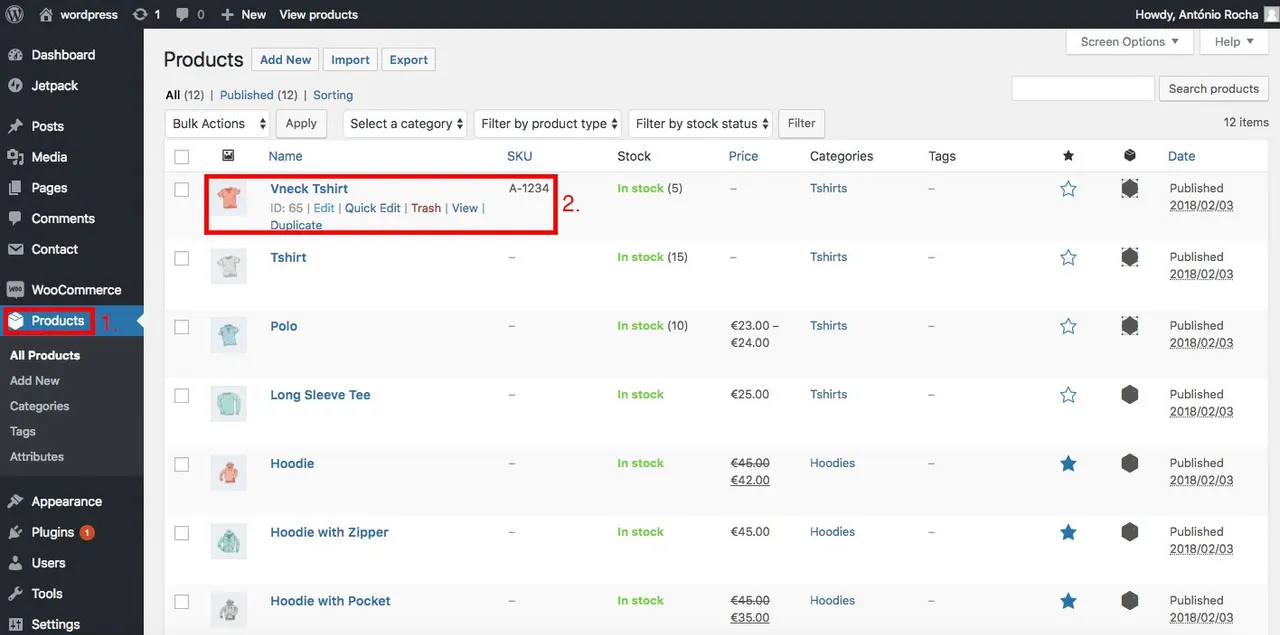Click the Import button
This screenshot has height=635, width=1280.
tap(350, 60)
